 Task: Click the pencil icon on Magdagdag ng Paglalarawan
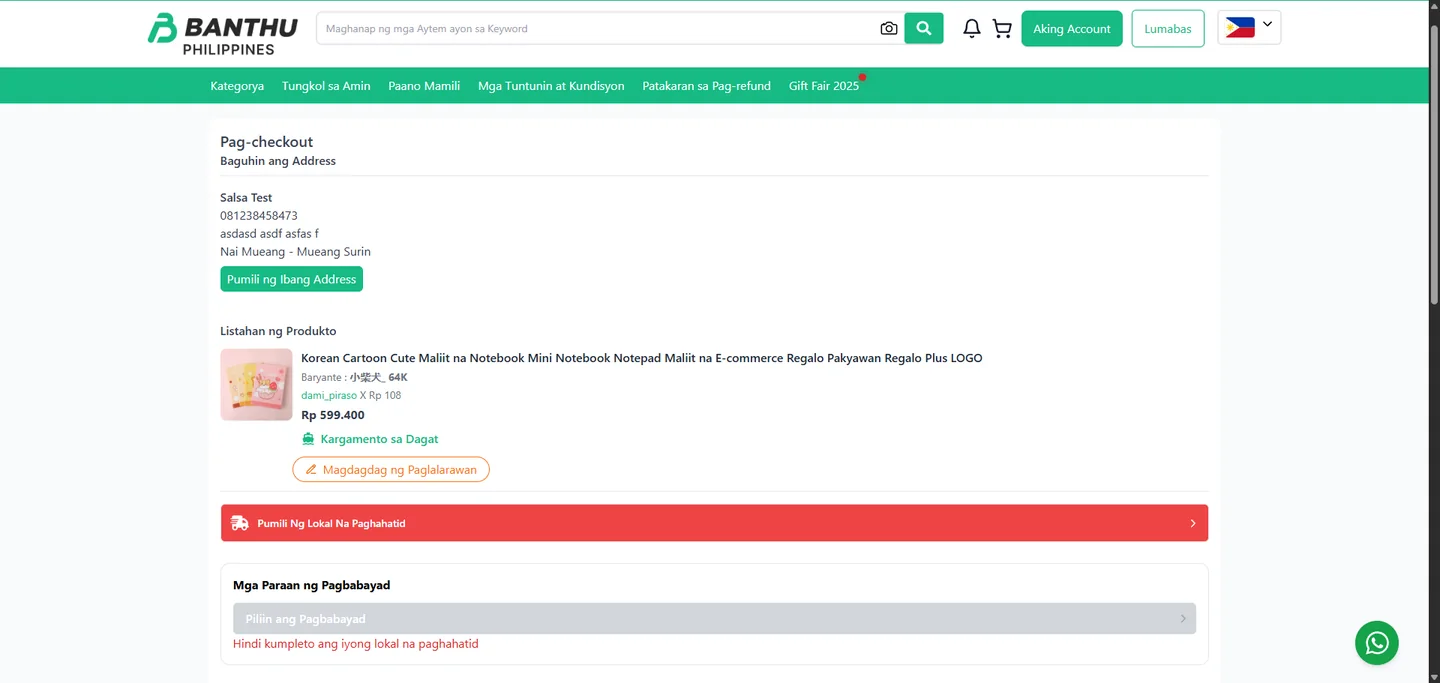pyautogui.click(x=311, y=470)
